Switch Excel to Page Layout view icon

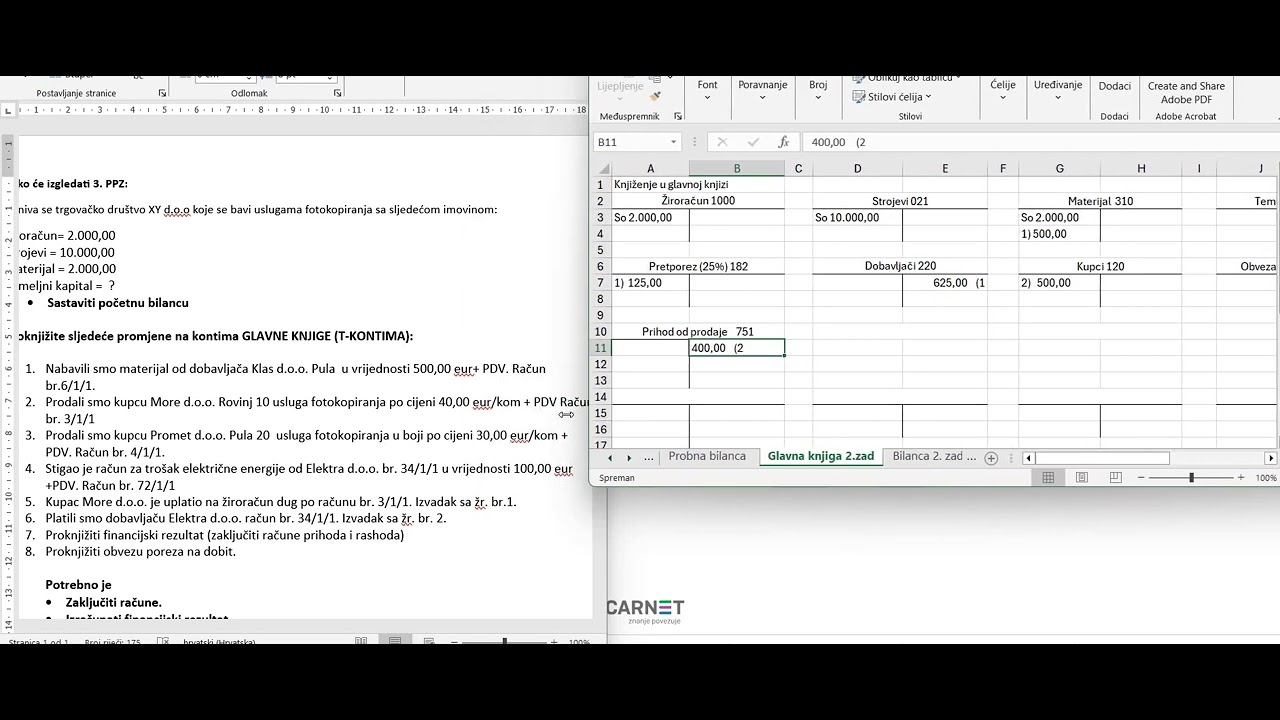1082,478
